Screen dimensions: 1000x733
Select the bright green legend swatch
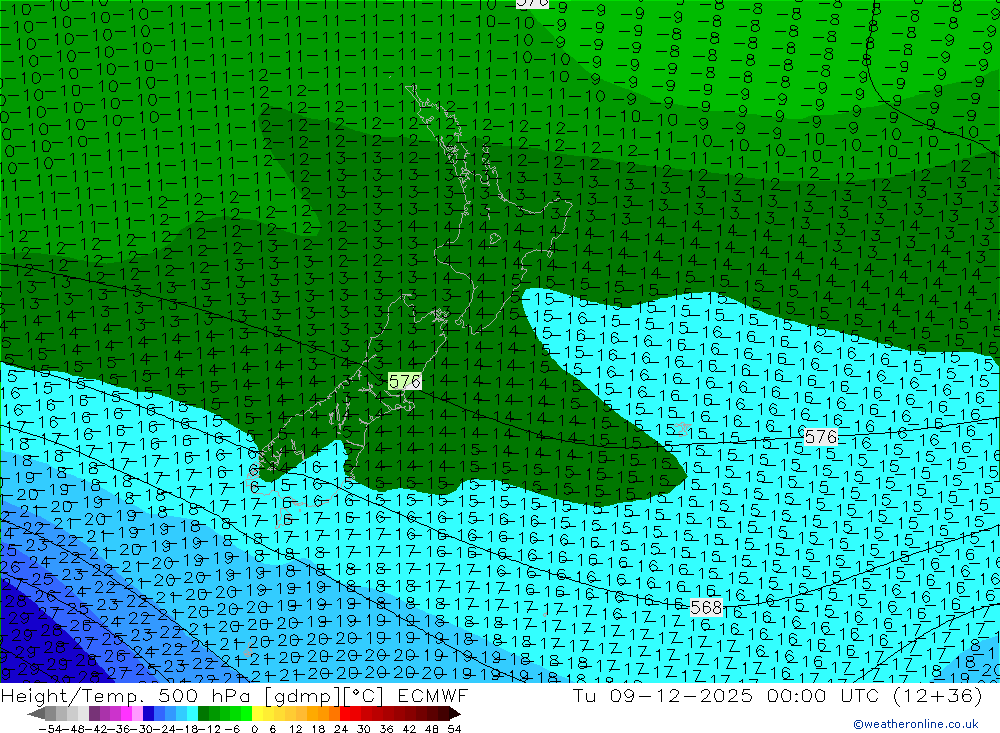[241, 713]
